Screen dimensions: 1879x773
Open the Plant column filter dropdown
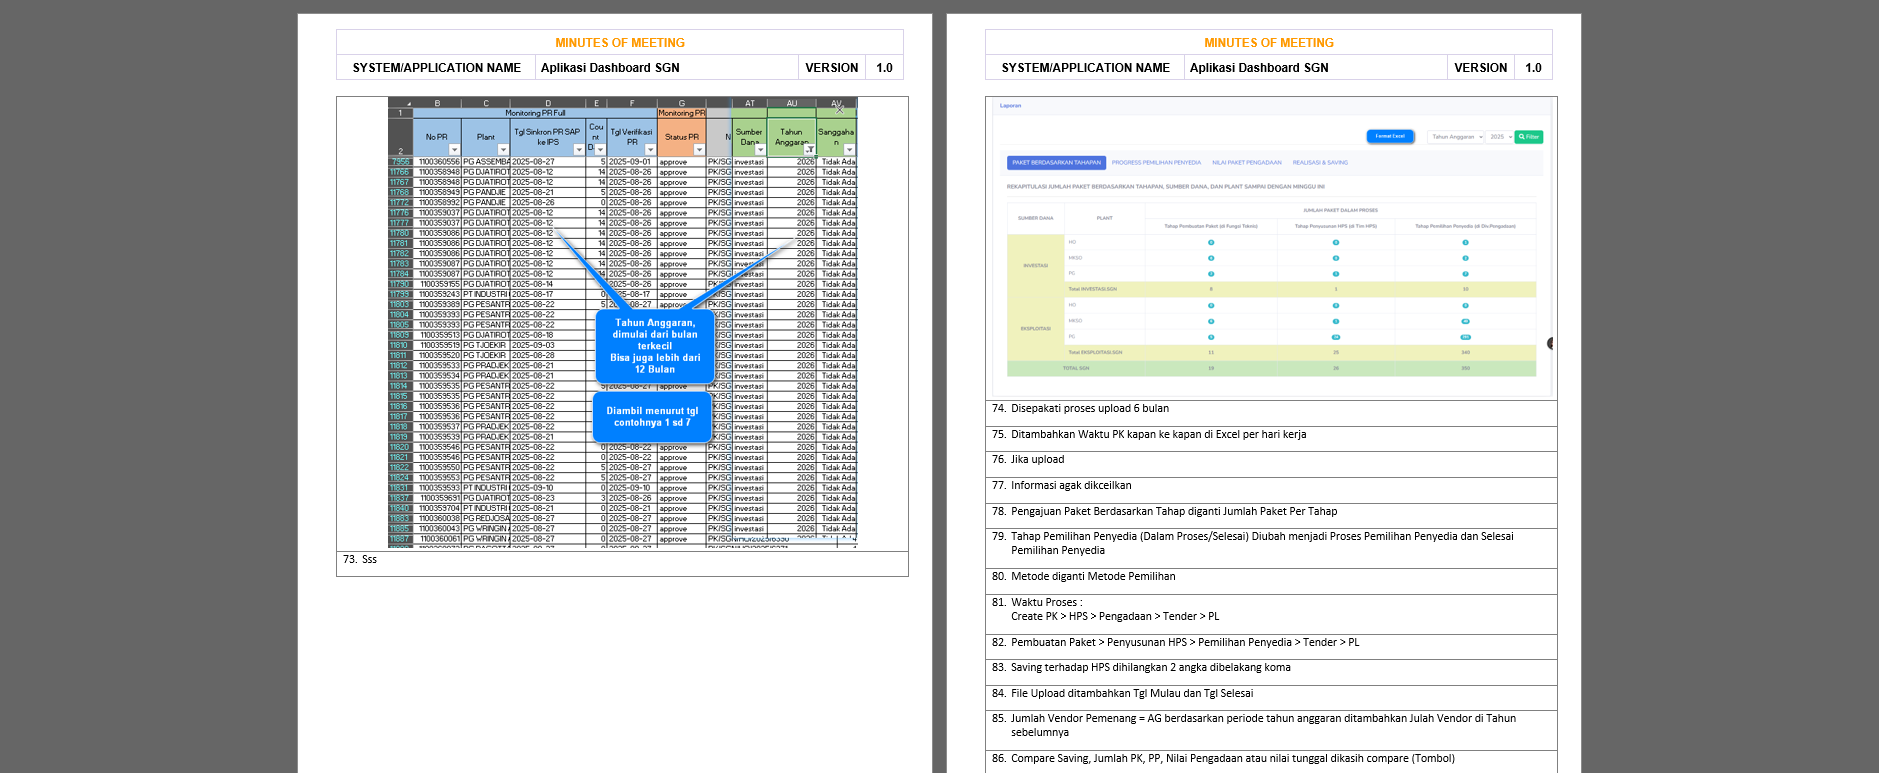point(503,150)
